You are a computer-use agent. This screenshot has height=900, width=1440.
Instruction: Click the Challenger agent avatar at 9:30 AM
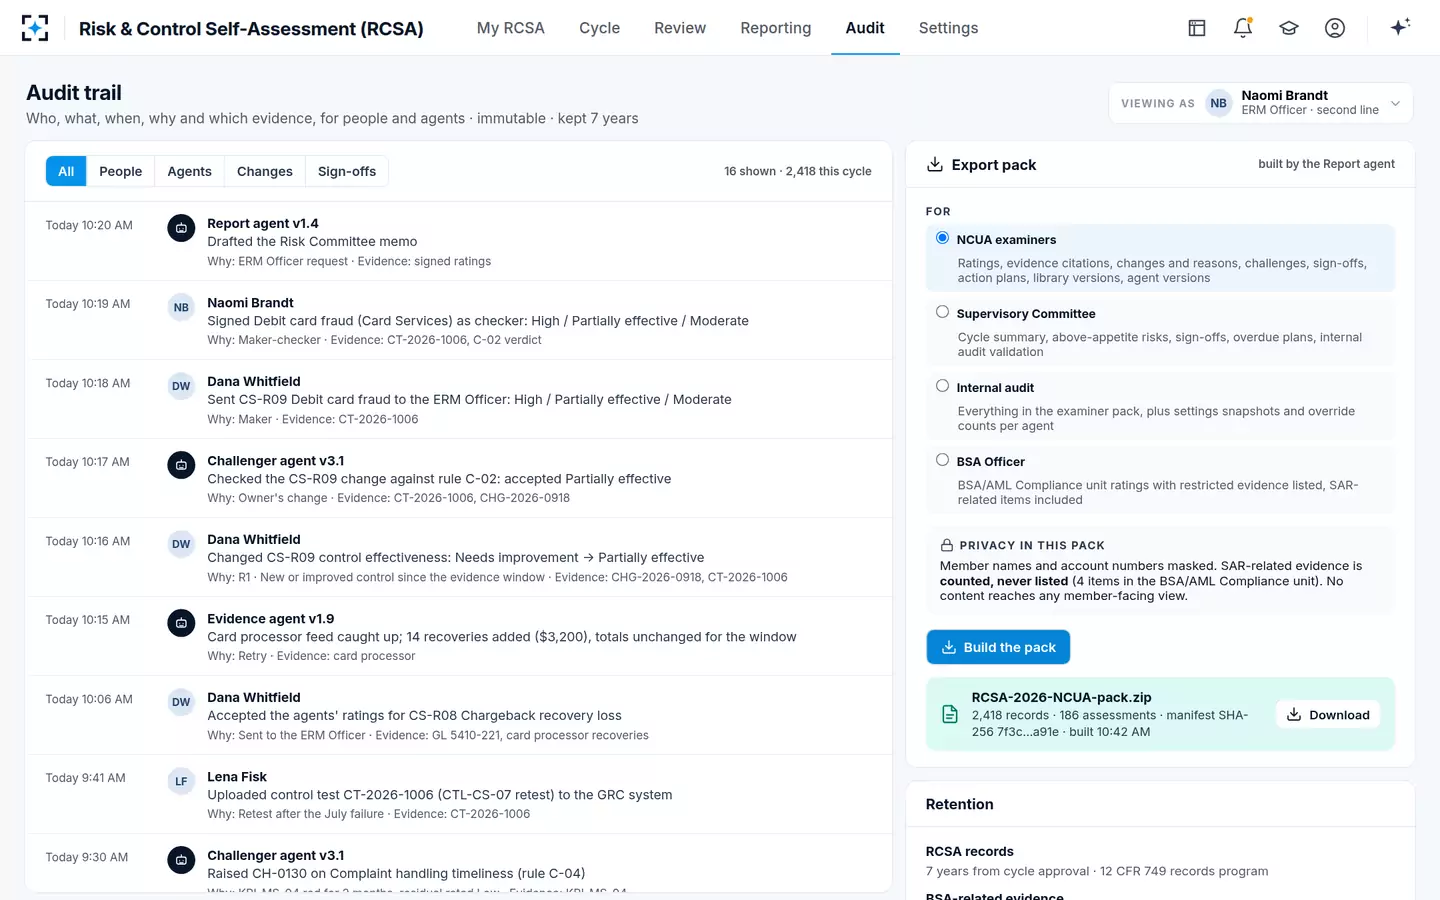coord(181,860)
